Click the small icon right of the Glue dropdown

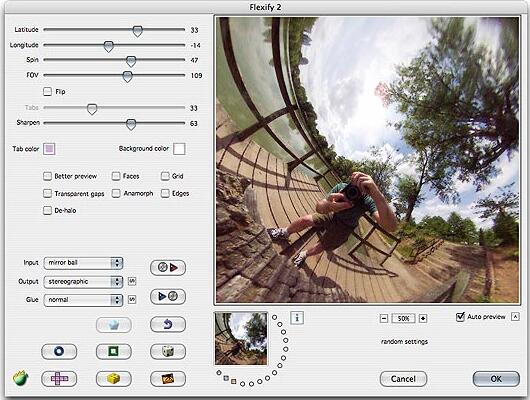pyautogui.click(x=132, y=299)
